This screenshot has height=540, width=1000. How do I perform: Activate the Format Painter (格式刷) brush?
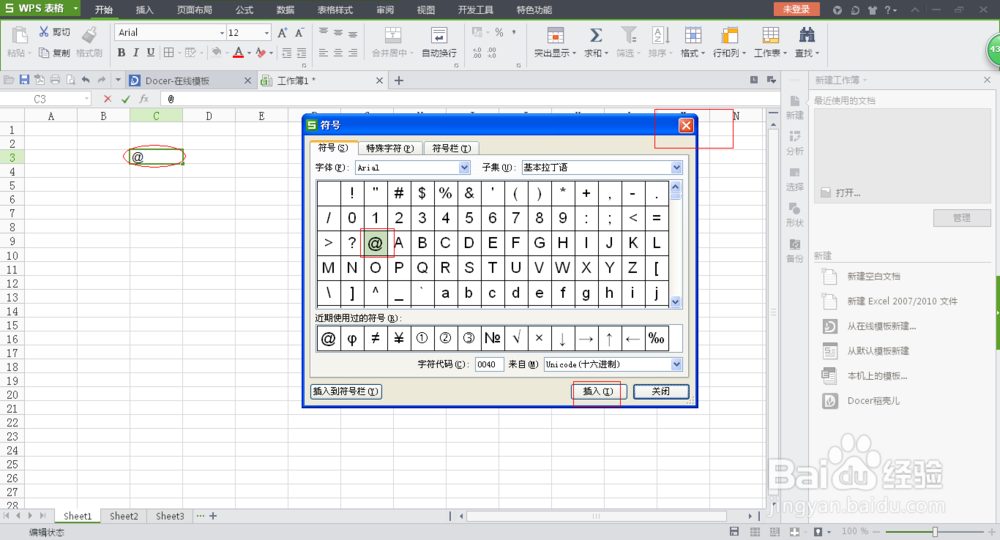click(89, 35)
